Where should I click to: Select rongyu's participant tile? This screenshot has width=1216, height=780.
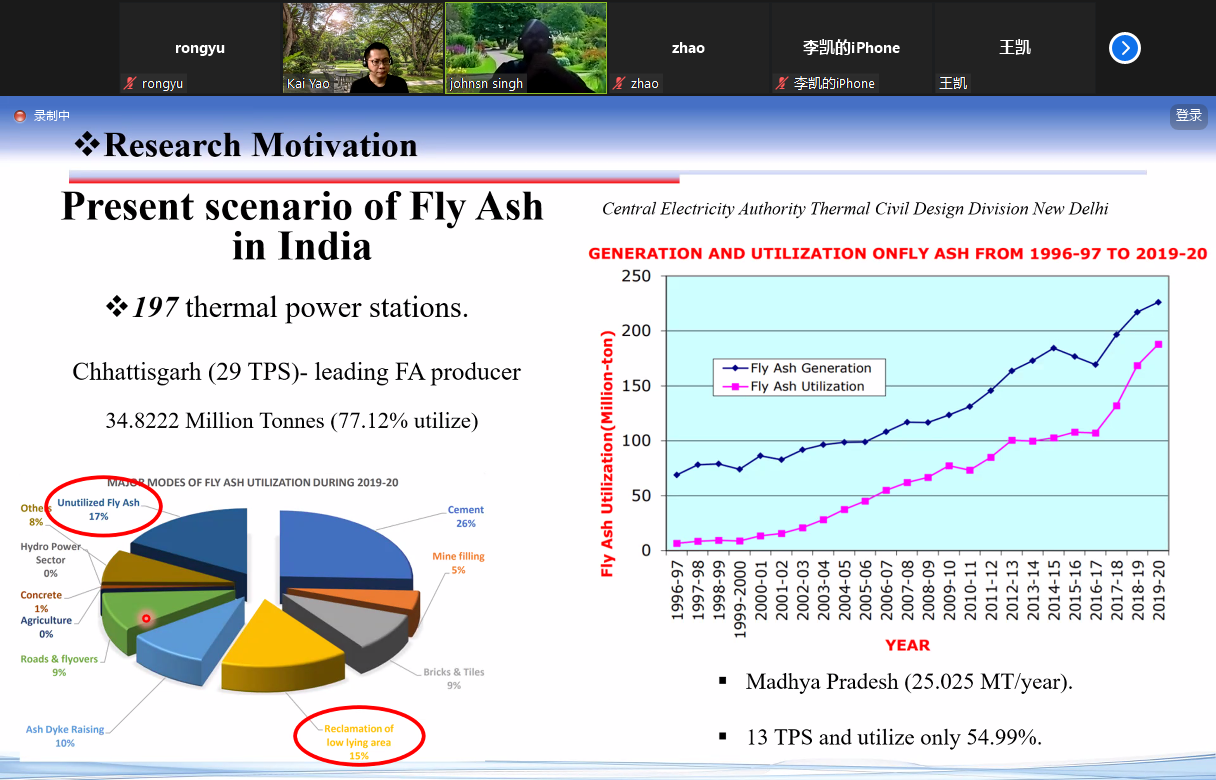(x=200, y=48)
